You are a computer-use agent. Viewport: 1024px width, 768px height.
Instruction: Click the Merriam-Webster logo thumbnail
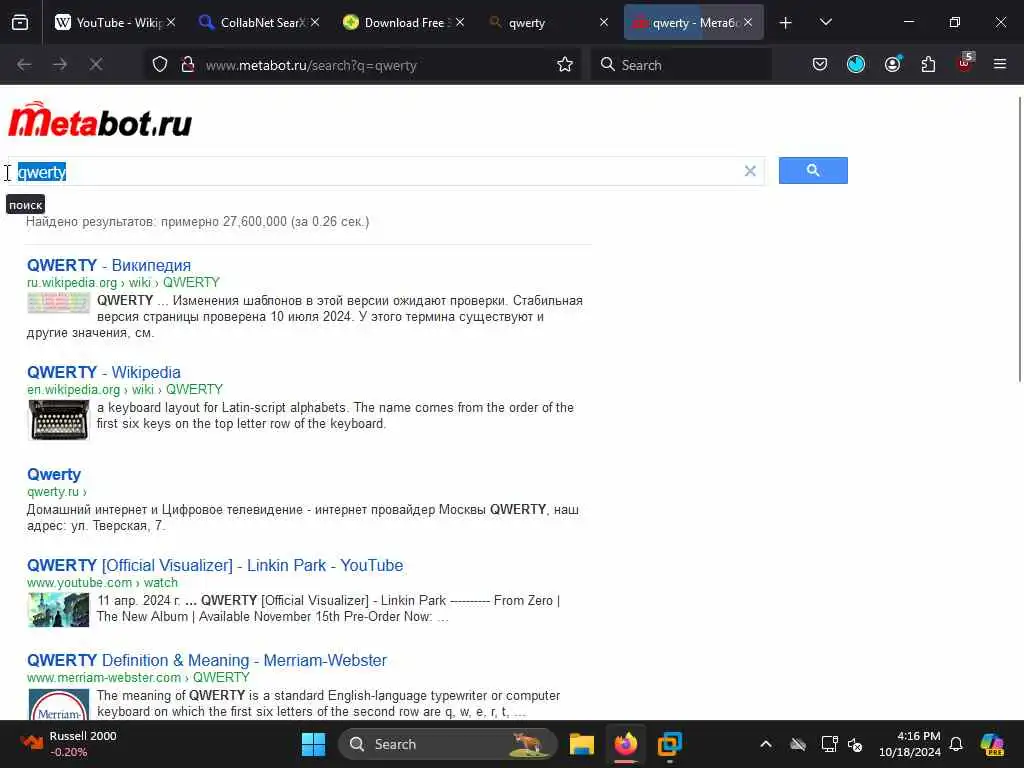point(59,704)
